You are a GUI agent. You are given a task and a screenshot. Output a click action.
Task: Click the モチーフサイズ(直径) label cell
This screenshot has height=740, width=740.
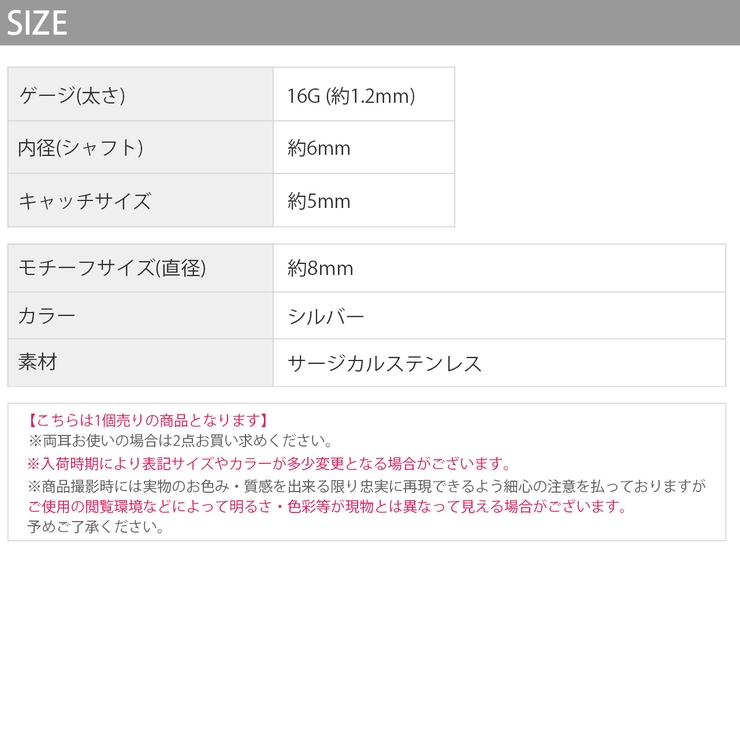point(112,268)
